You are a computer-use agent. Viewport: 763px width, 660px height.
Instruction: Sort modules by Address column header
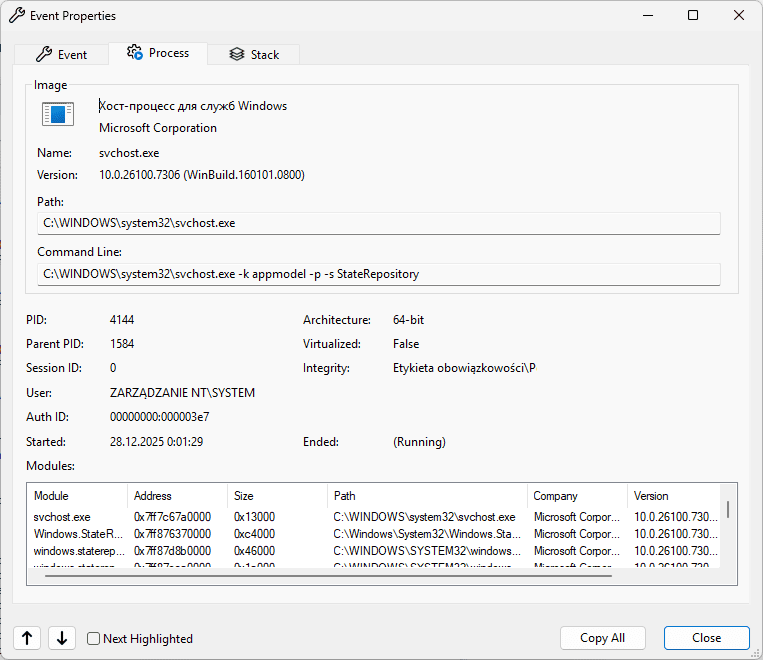pos(178,496)
